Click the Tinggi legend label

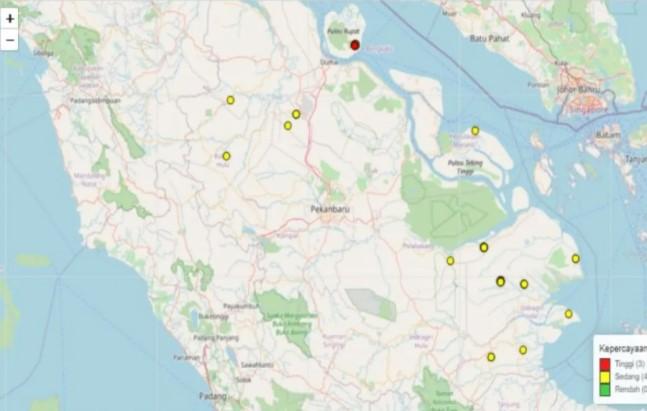click(x=629, y=364)
